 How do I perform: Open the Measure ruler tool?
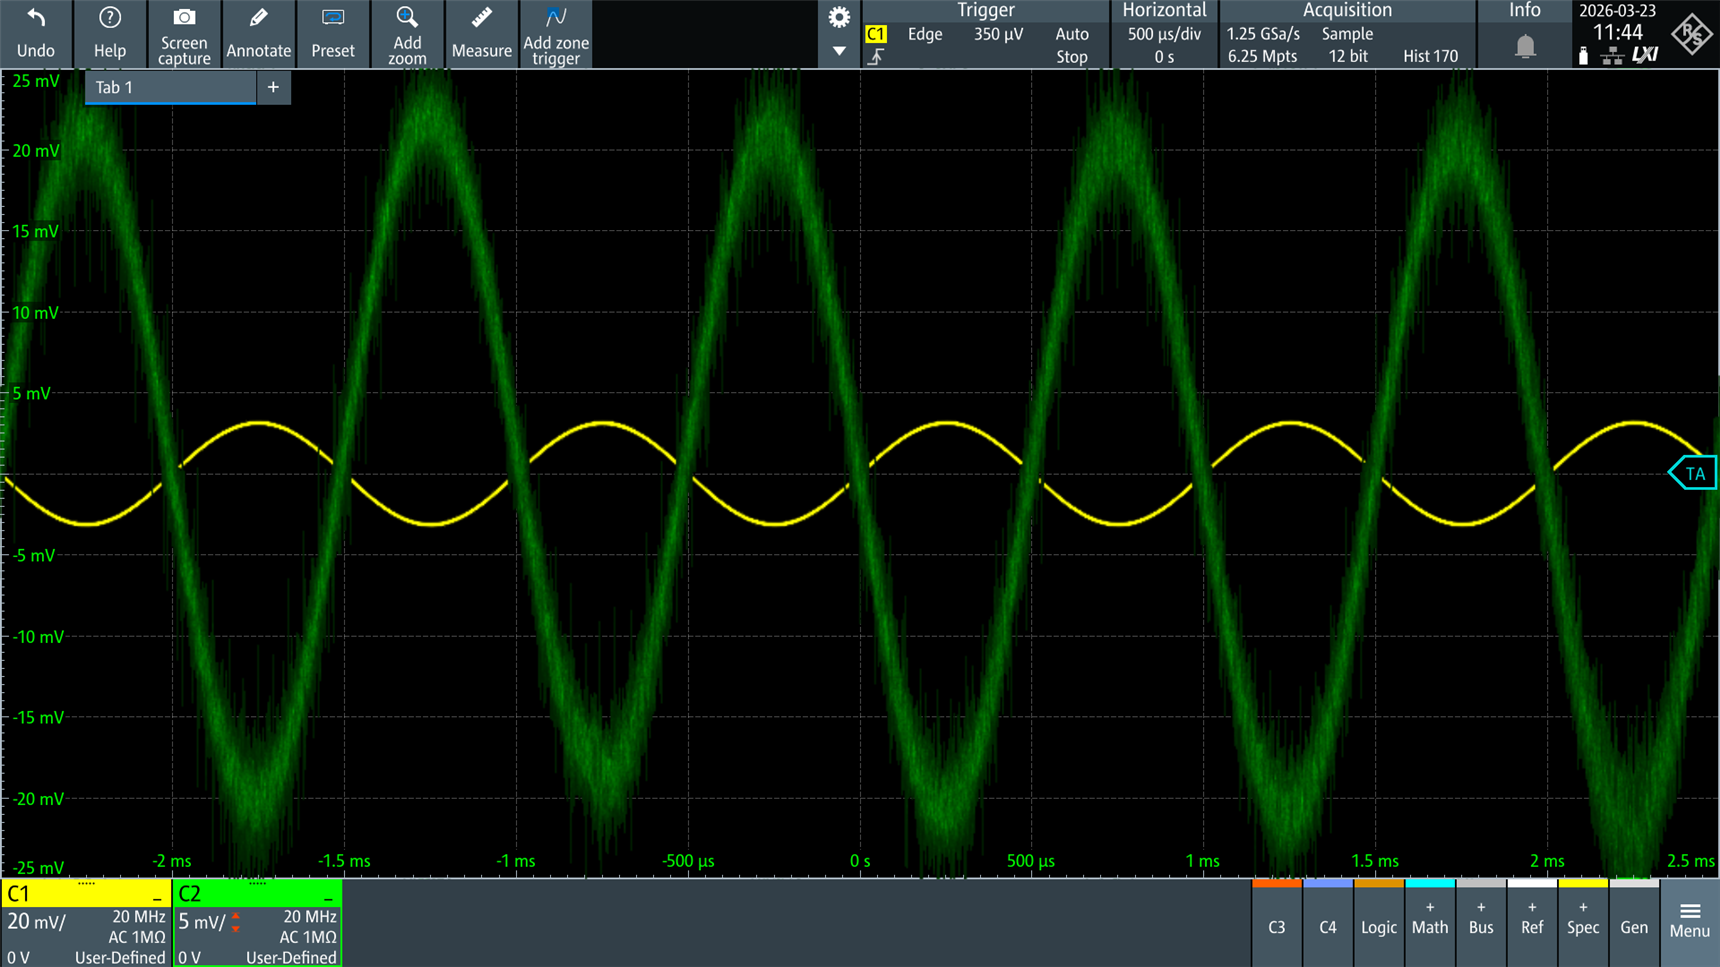(x=481, y=19)
